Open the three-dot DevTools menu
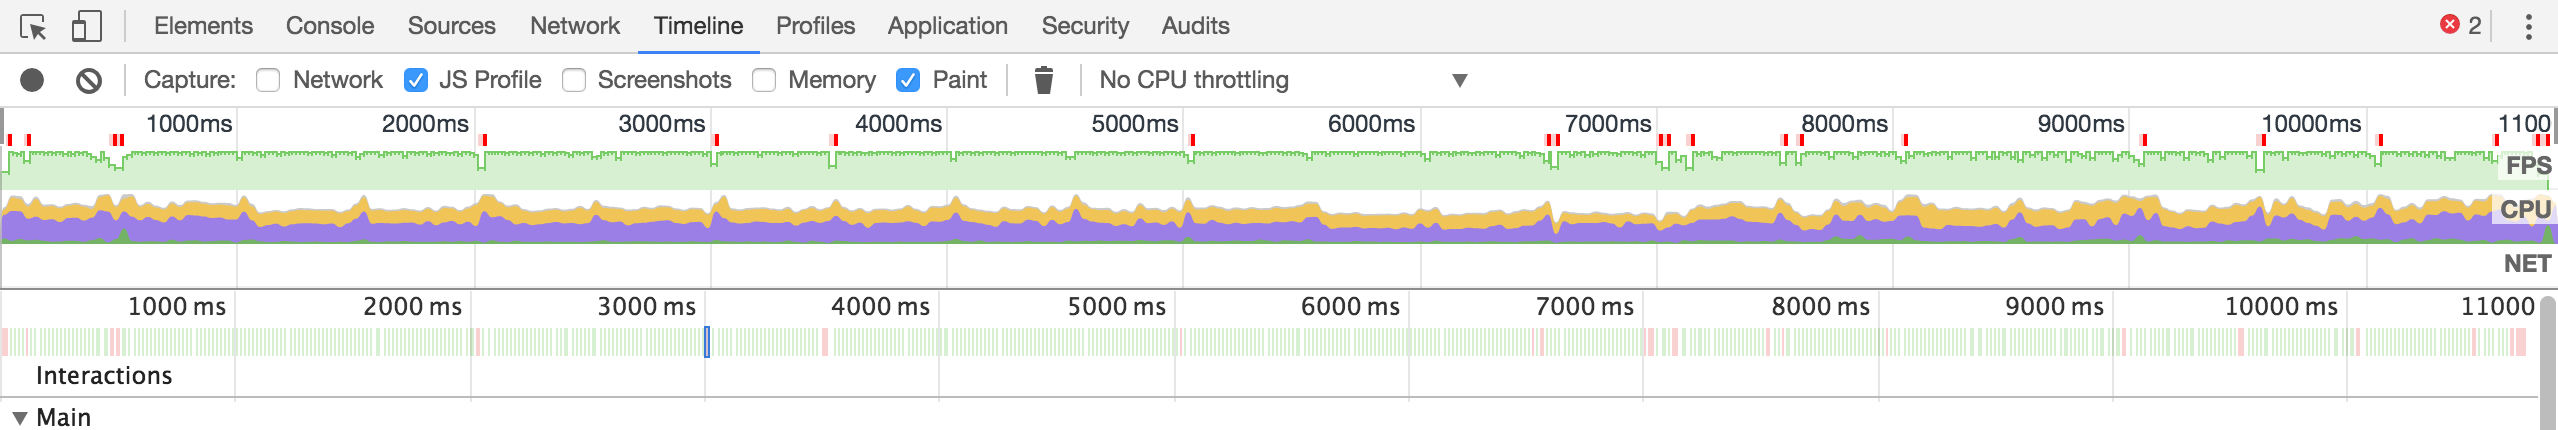Viewport: 2558px width, 430px height. [2528, 26]
